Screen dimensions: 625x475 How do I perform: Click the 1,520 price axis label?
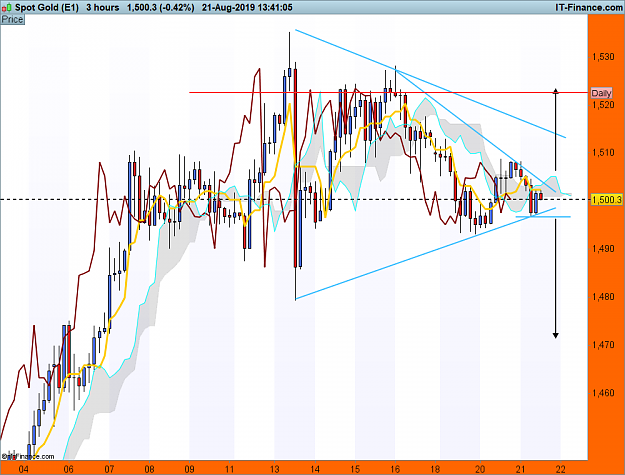click(603, 105)
